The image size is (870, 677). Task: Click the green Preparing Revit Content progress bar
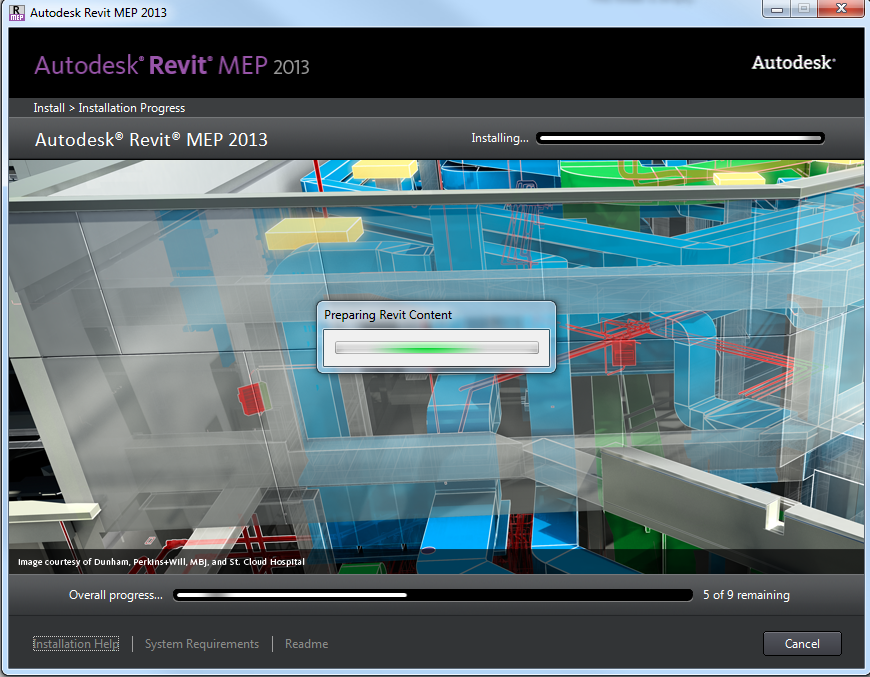click(437, 348)
